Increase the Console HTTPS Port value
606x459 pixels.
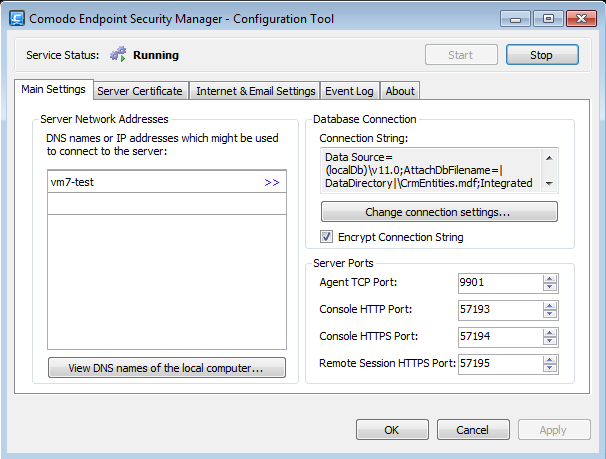point(550,333)
